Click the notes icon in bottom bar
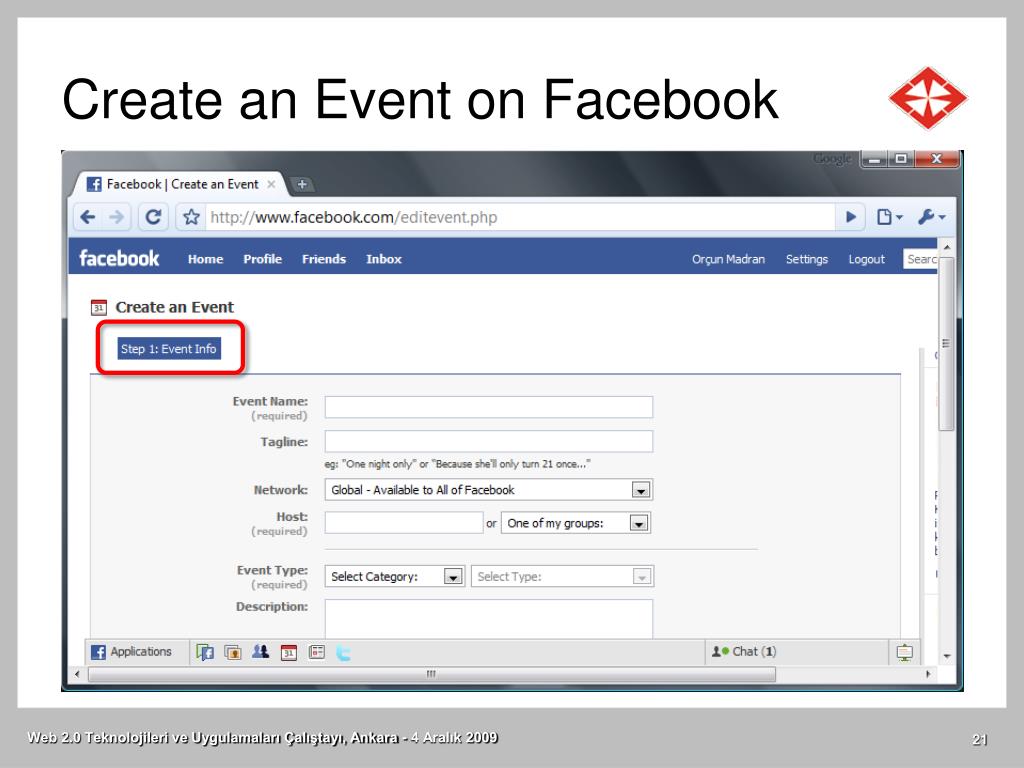Screen dimensions: 1024x768 (x=317, y=652)
